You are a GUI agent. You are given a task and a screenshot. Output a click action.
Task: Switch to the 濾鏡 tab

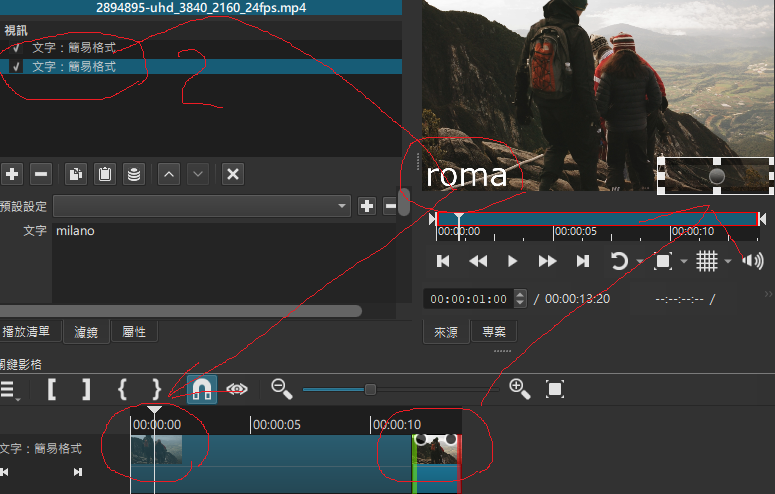[x=88, y=332]
